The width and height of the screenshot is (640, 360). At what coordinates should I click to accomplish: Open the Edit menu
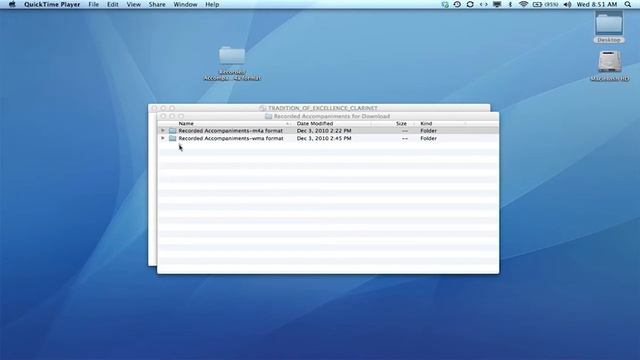(x=113, y=4)
